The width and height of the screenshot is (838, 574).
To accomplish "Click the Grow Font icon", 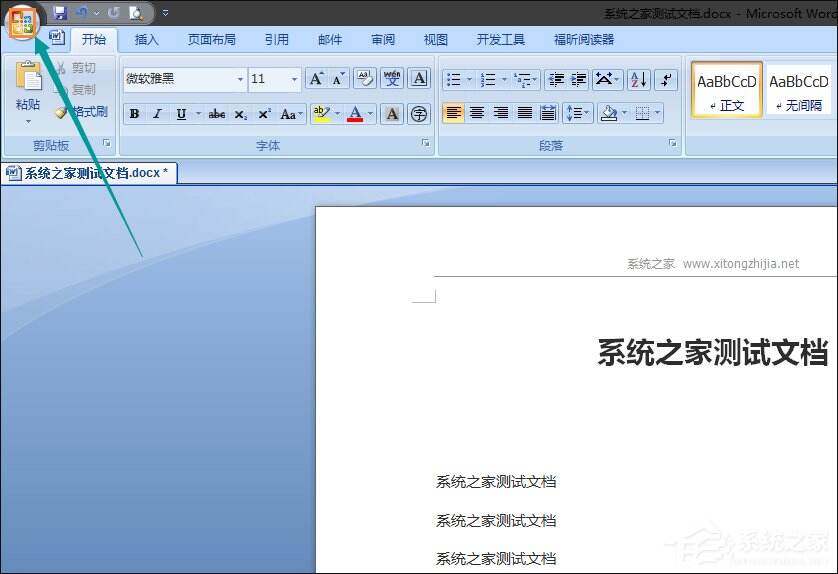I will tap(315, 79).
